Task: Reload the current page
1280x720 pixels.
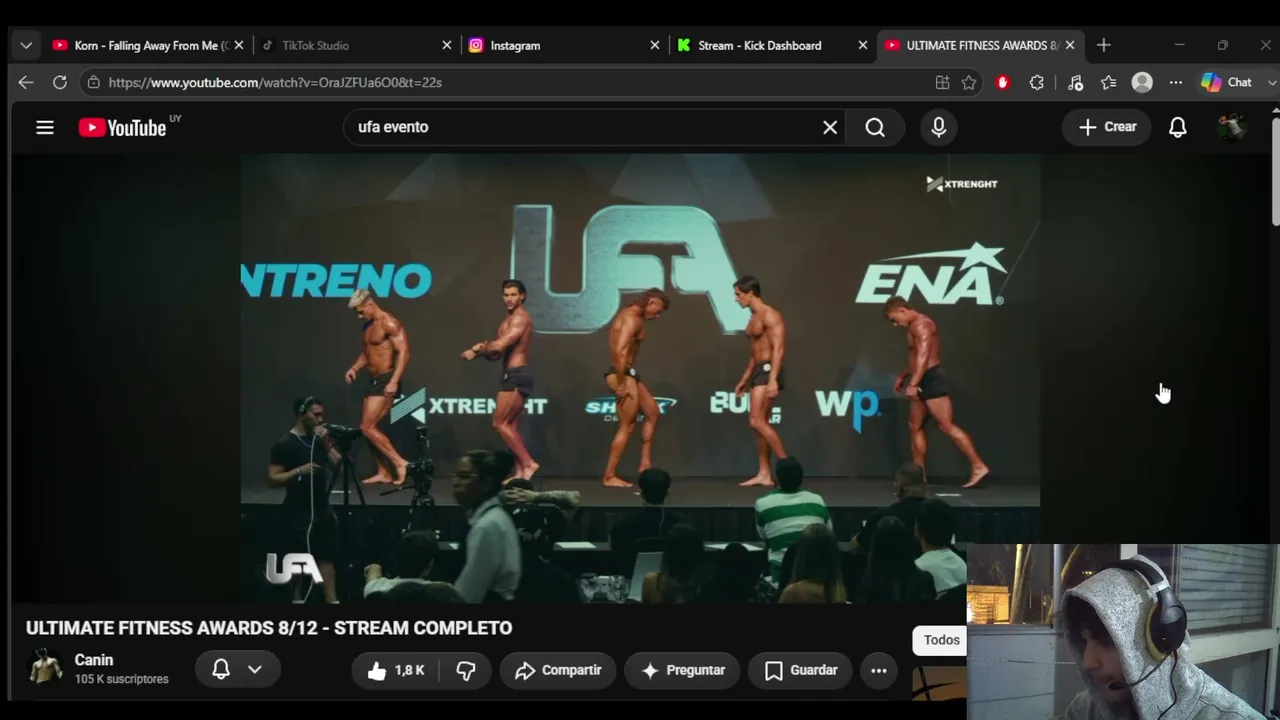Action: pos(60,82)
